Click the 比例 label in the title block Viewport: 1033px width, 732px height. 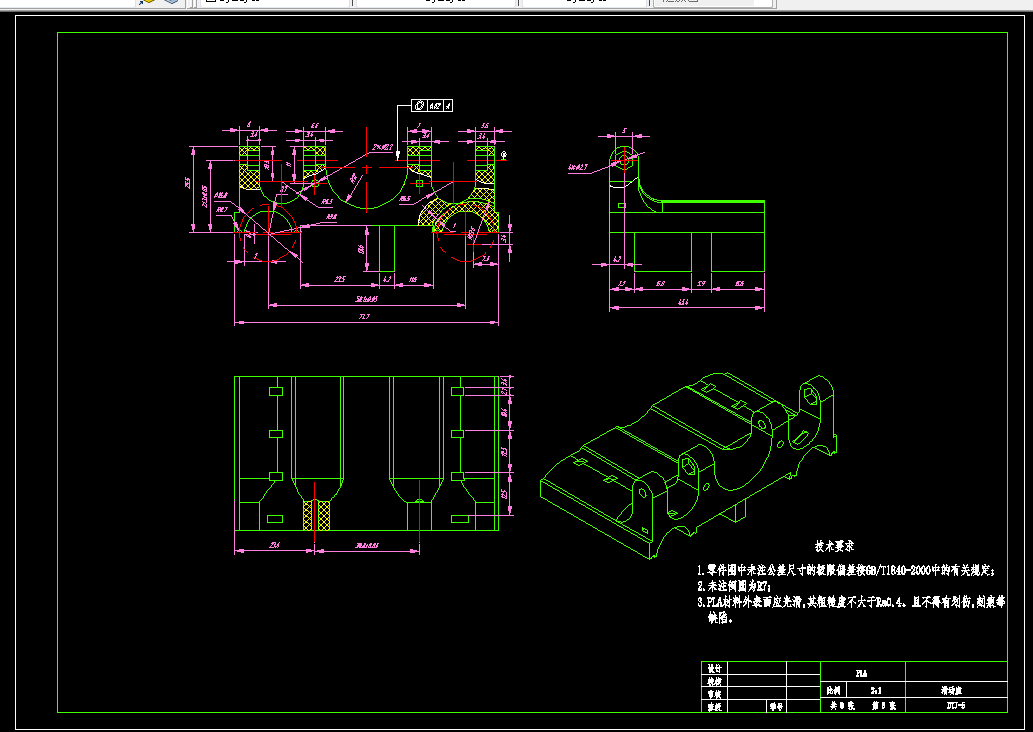point(833,690)
